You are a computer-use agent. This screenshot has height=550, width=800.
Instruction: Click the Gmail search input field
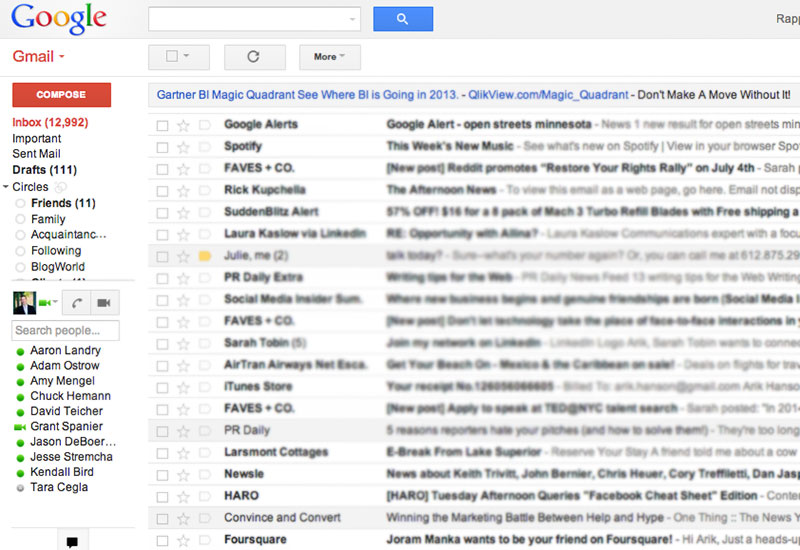coord(248,19)
